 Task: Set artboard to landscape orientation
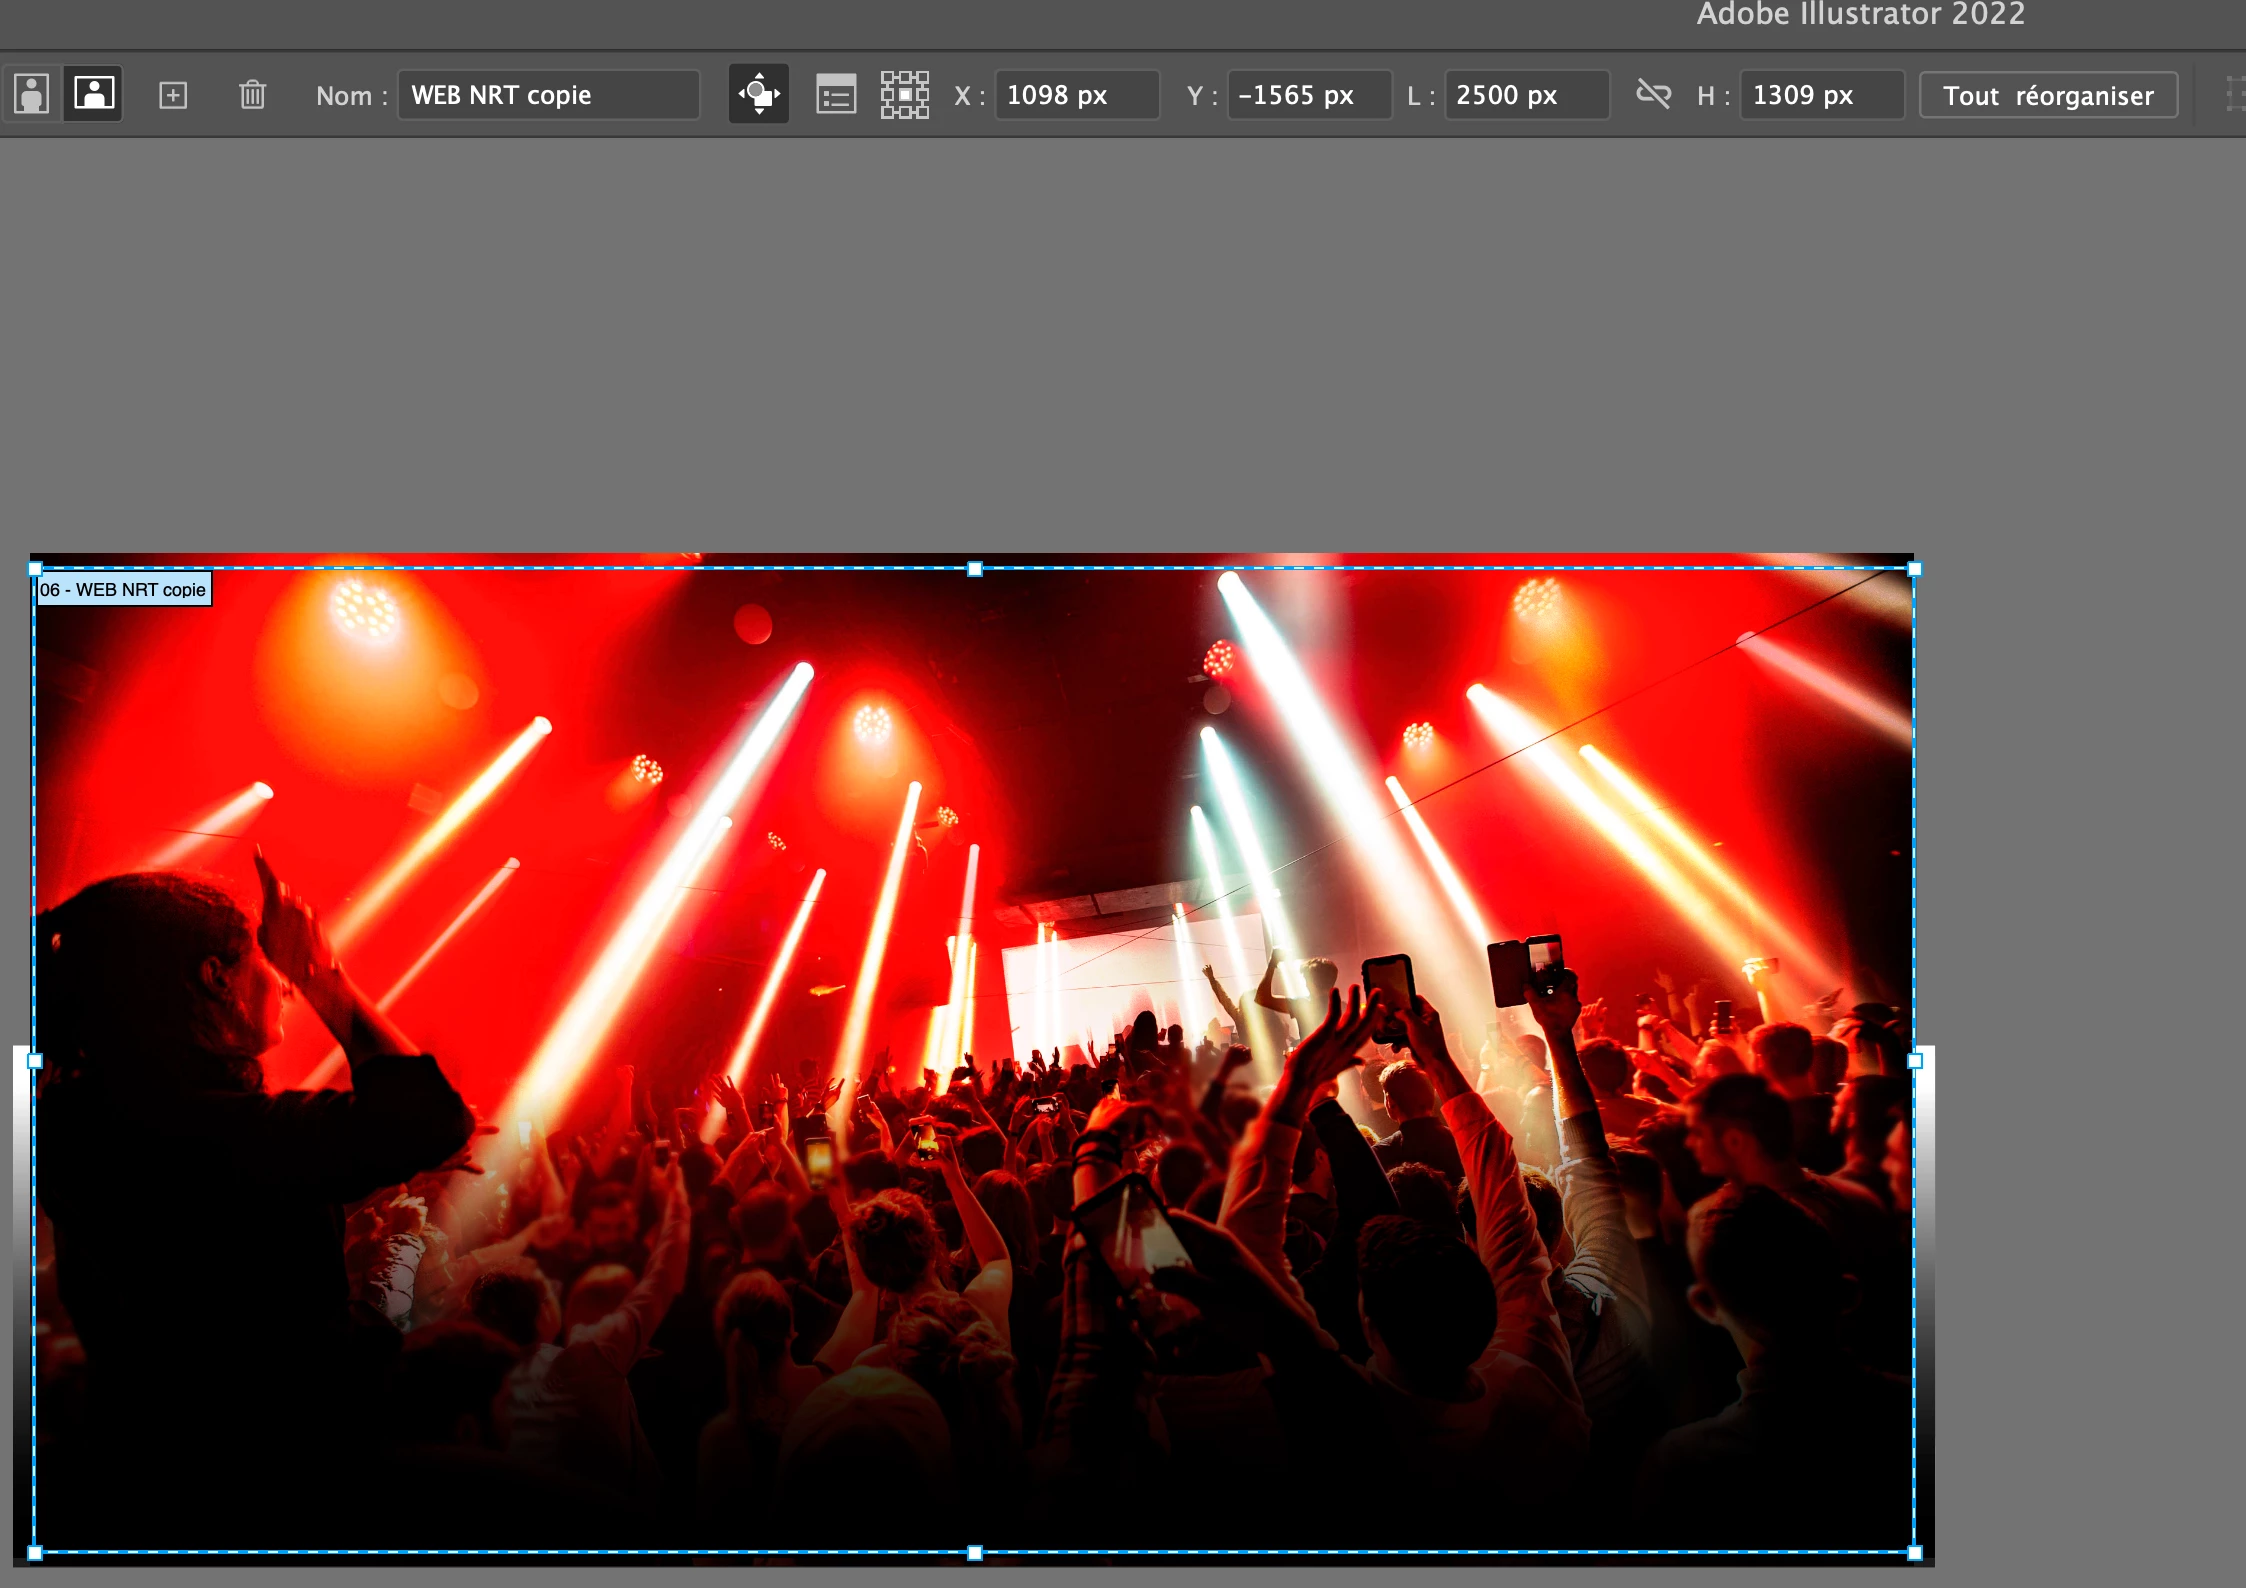tap(94, 95)
